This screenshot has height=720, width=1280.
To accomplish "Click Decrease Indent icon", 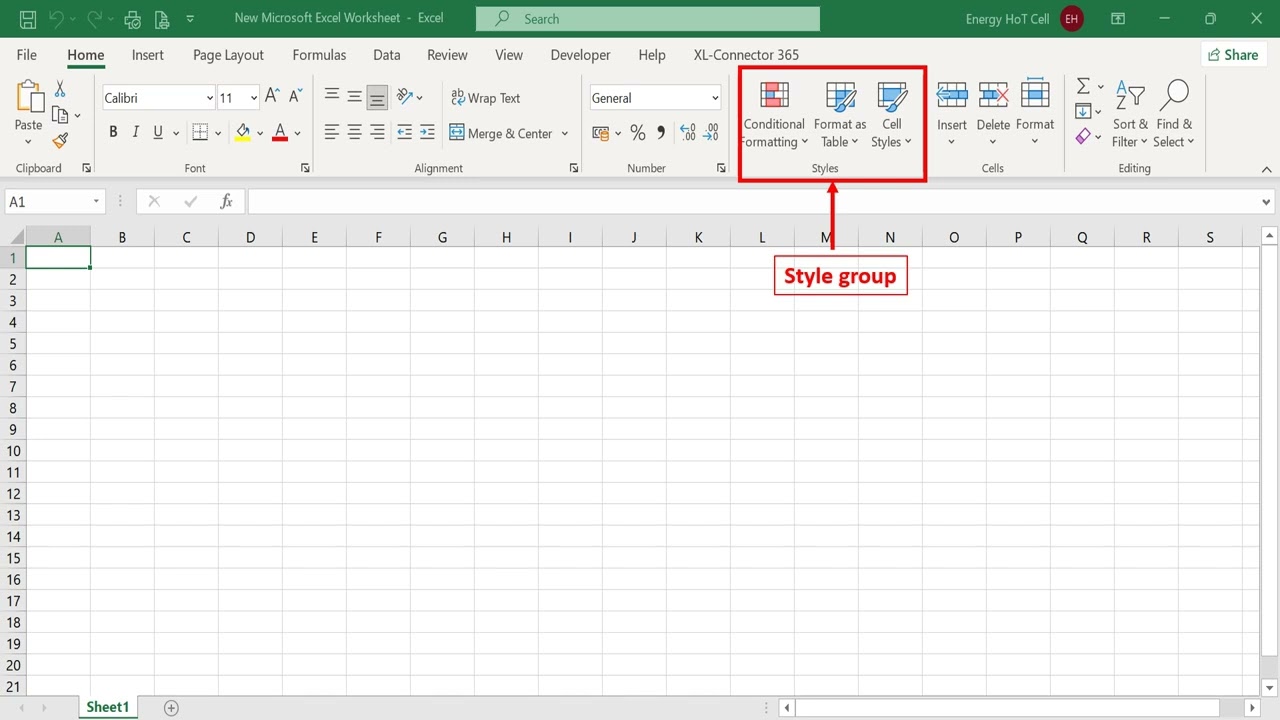I will click(404, 132).
